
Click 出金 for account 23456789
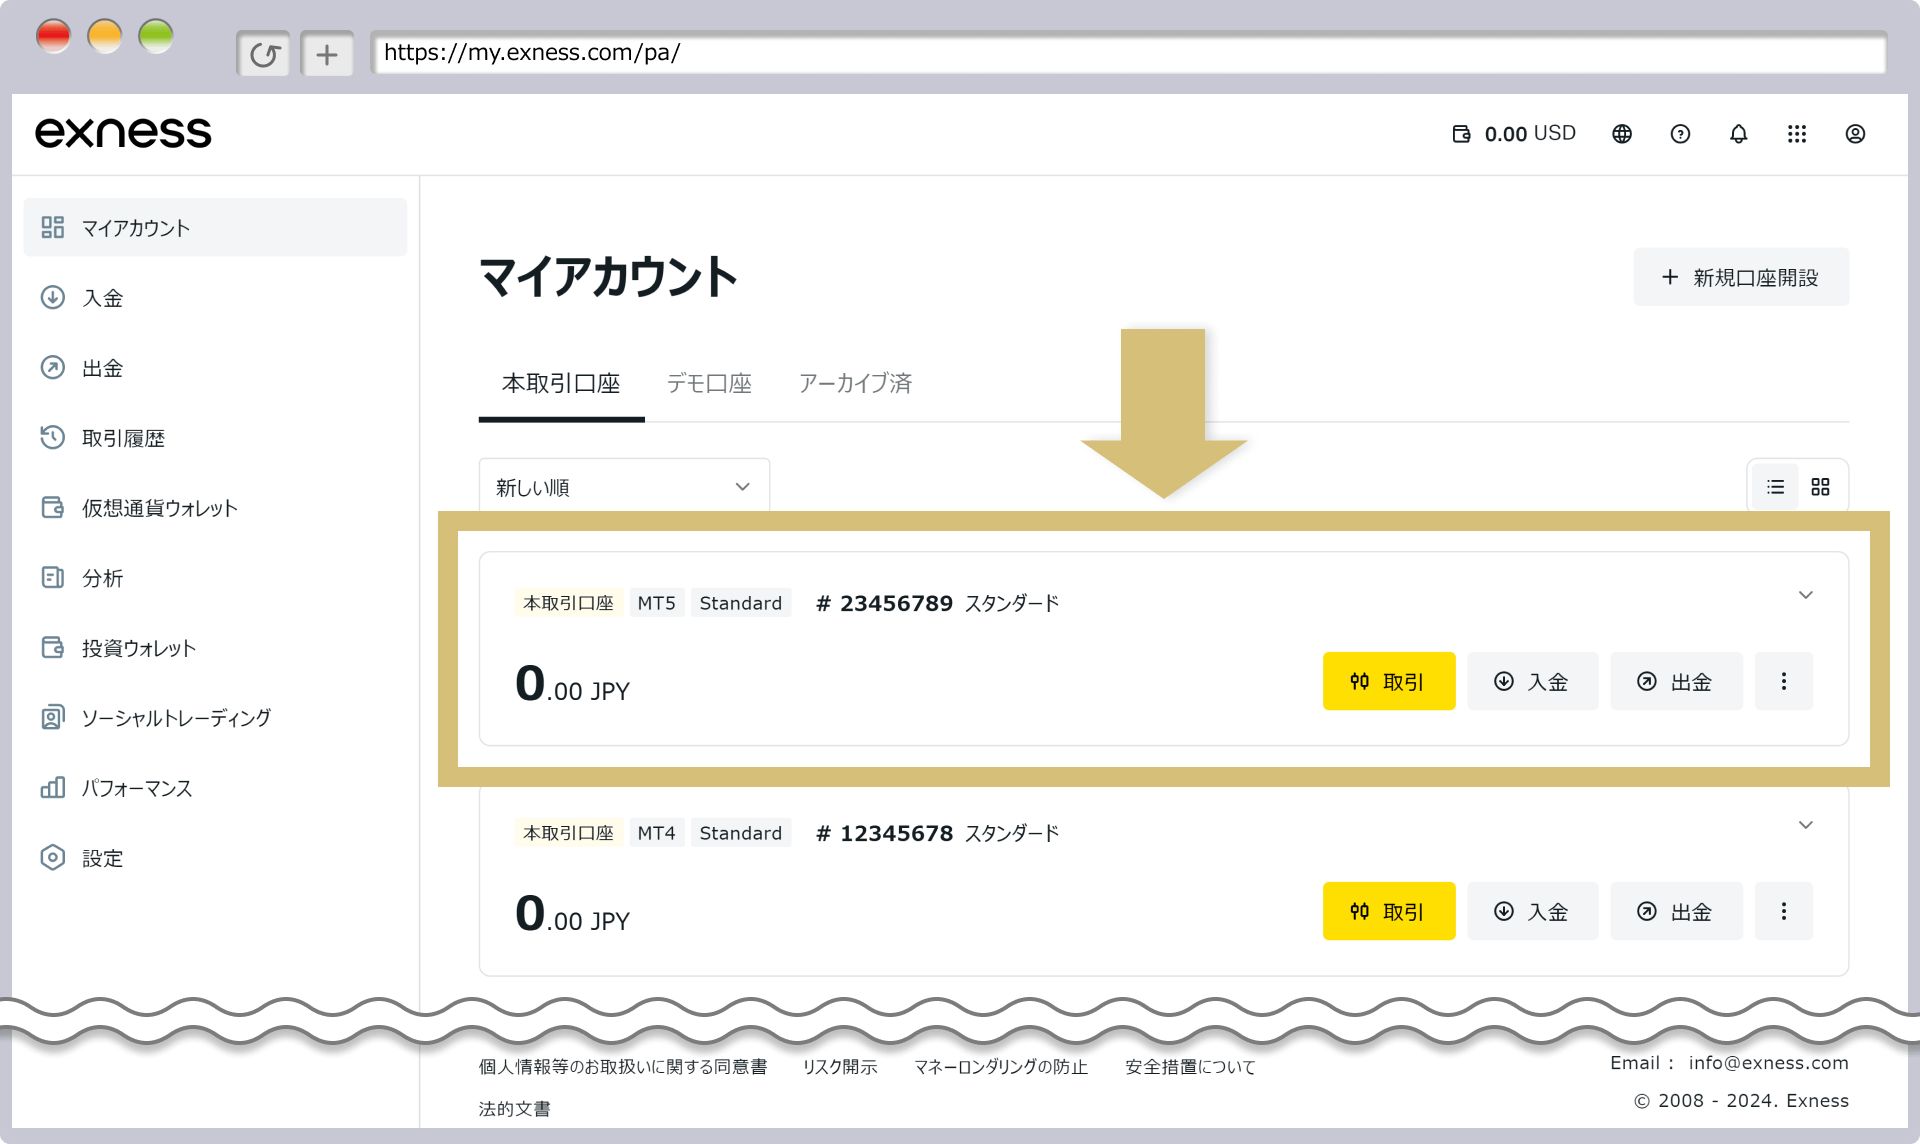pyautogui.click(x=1676, y=681)
